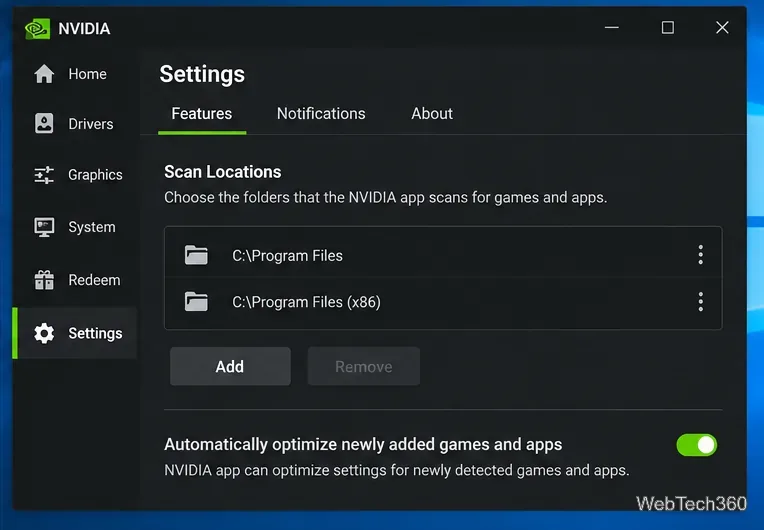
Task: Select the C:\Program Files list entry
Action: (x=443, y=253)
